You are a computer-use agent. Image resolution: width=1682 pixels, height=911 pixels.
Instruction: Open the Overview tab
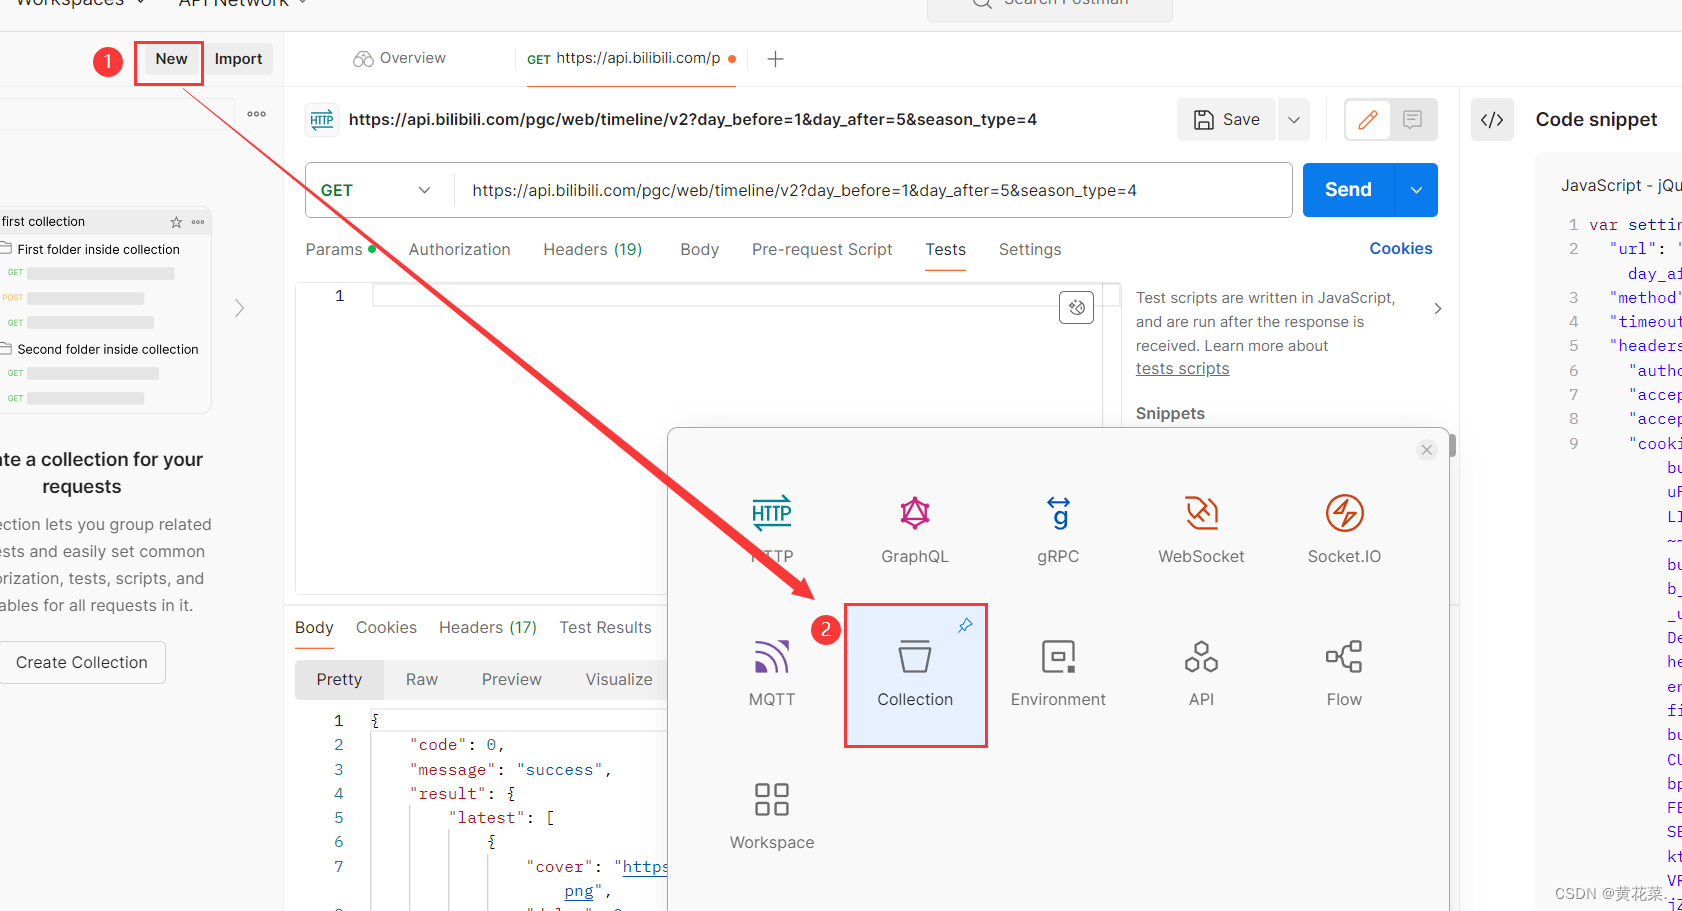coord(399,58)
